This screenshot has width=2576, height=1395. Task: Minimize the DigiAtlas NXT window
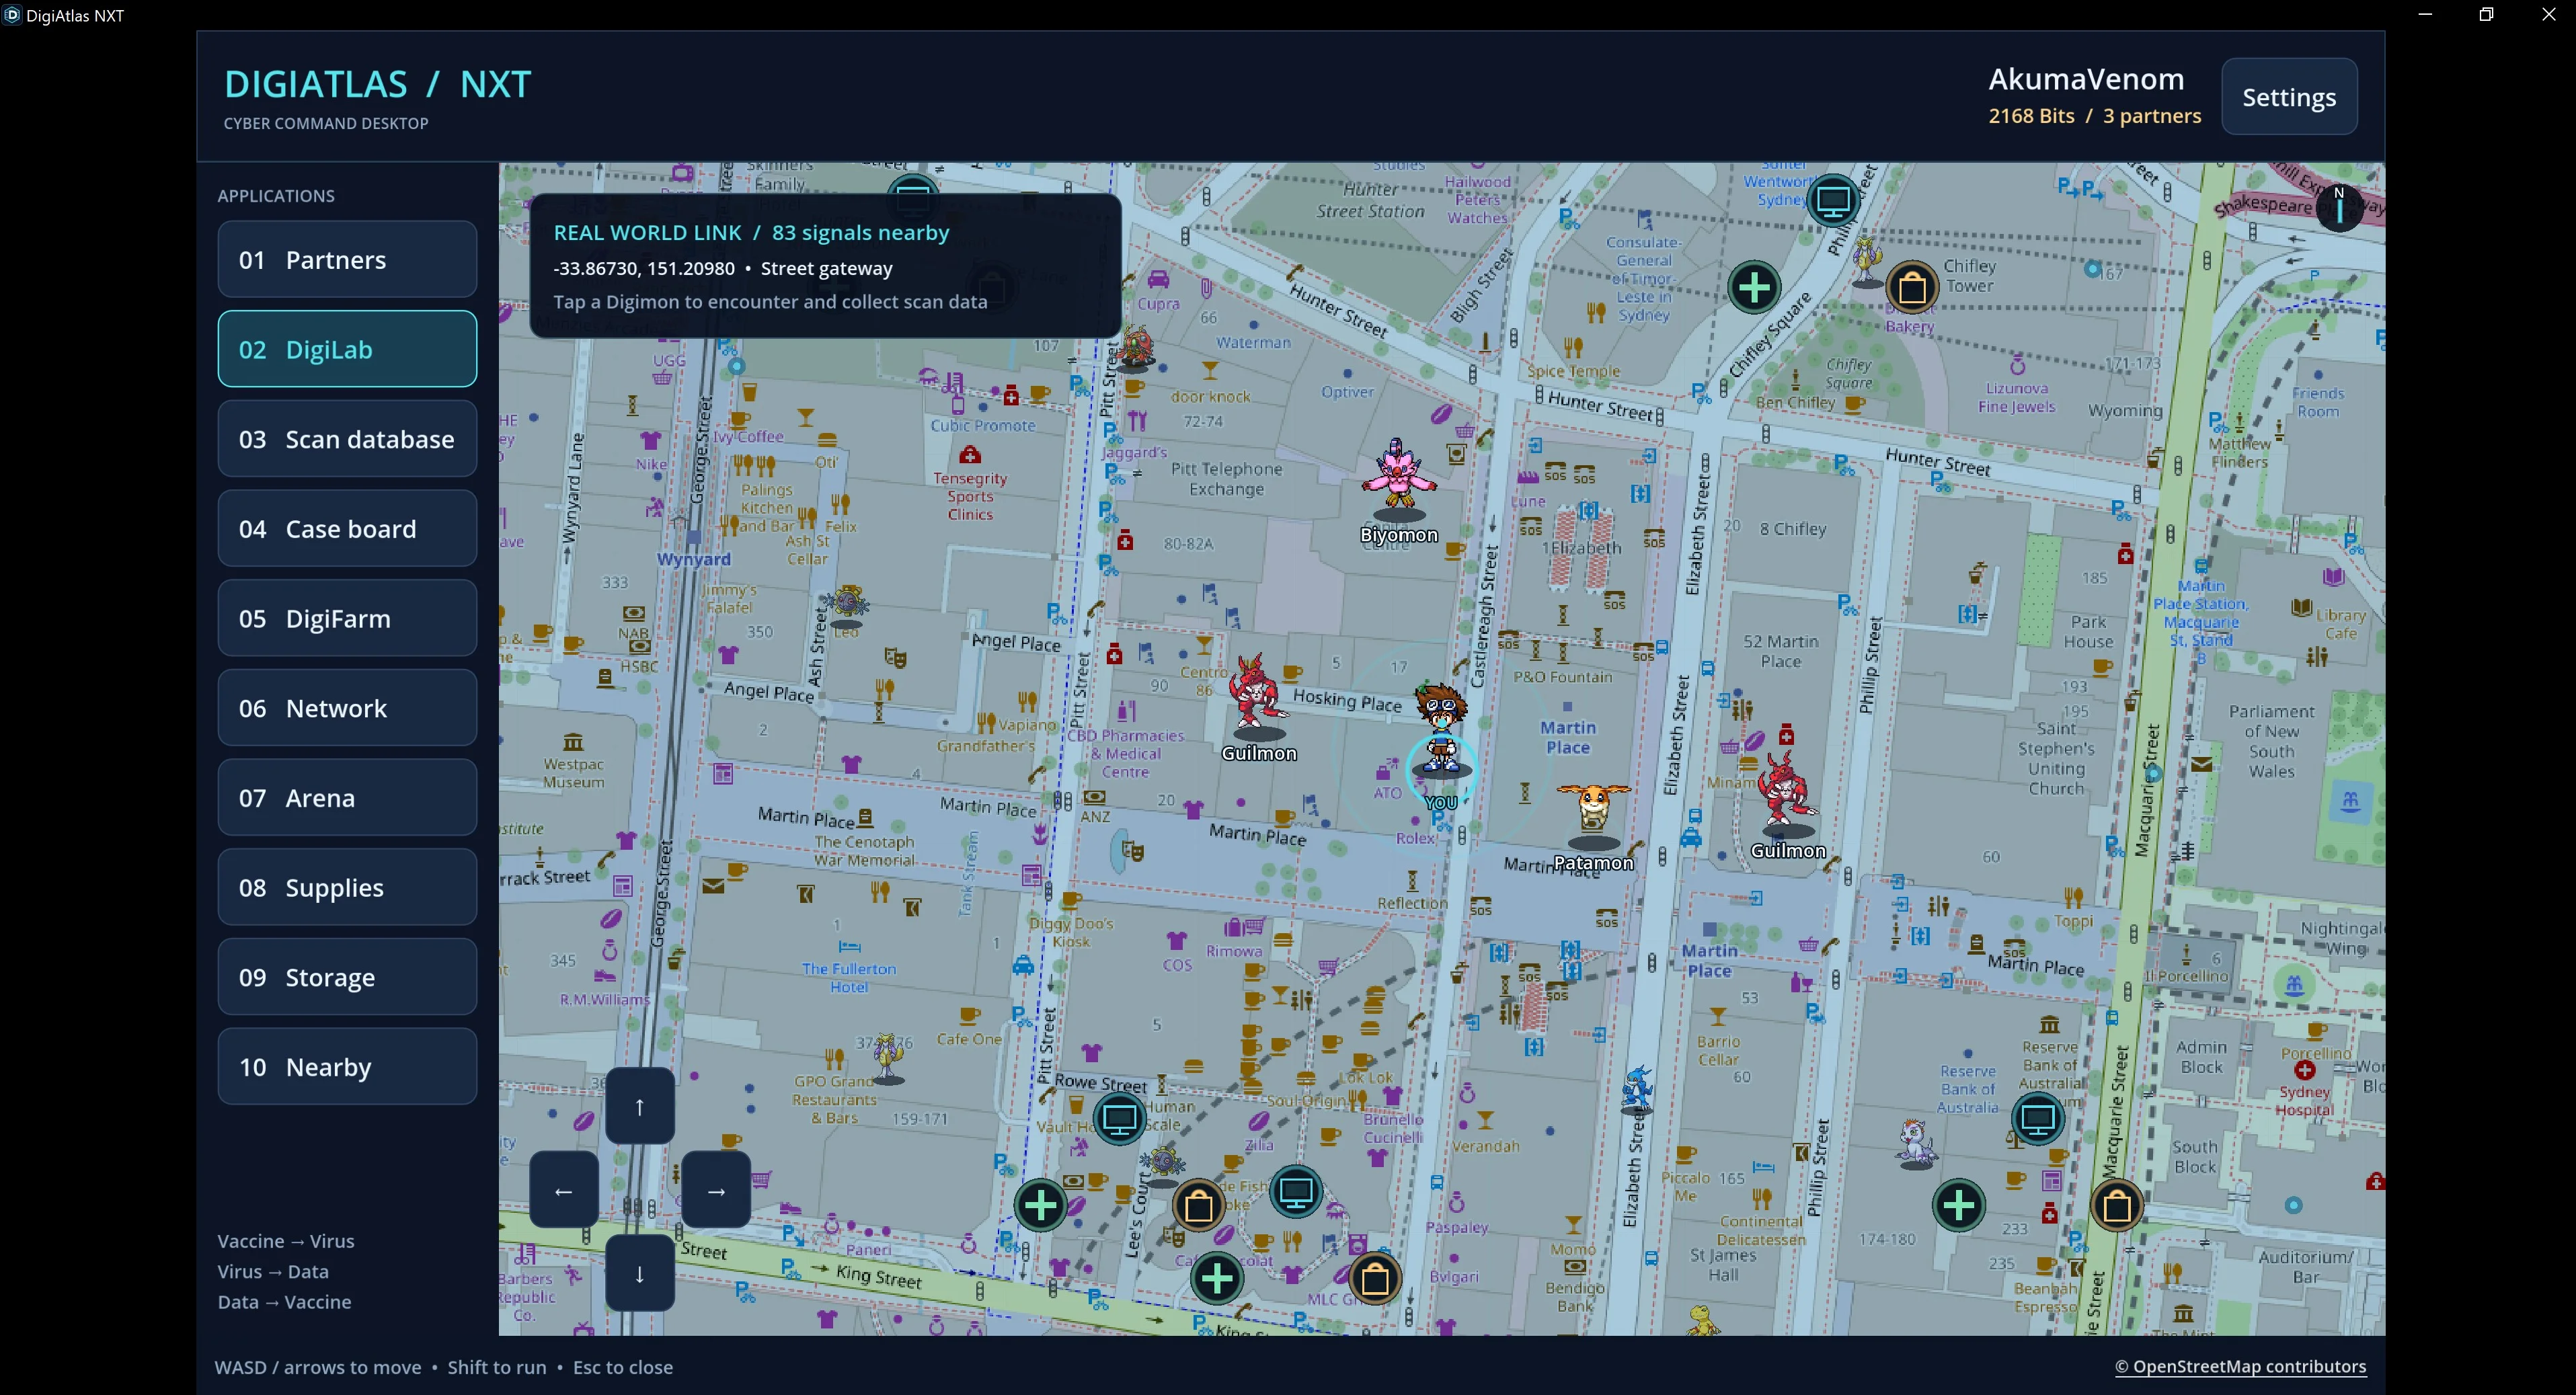pos(2425,15)
